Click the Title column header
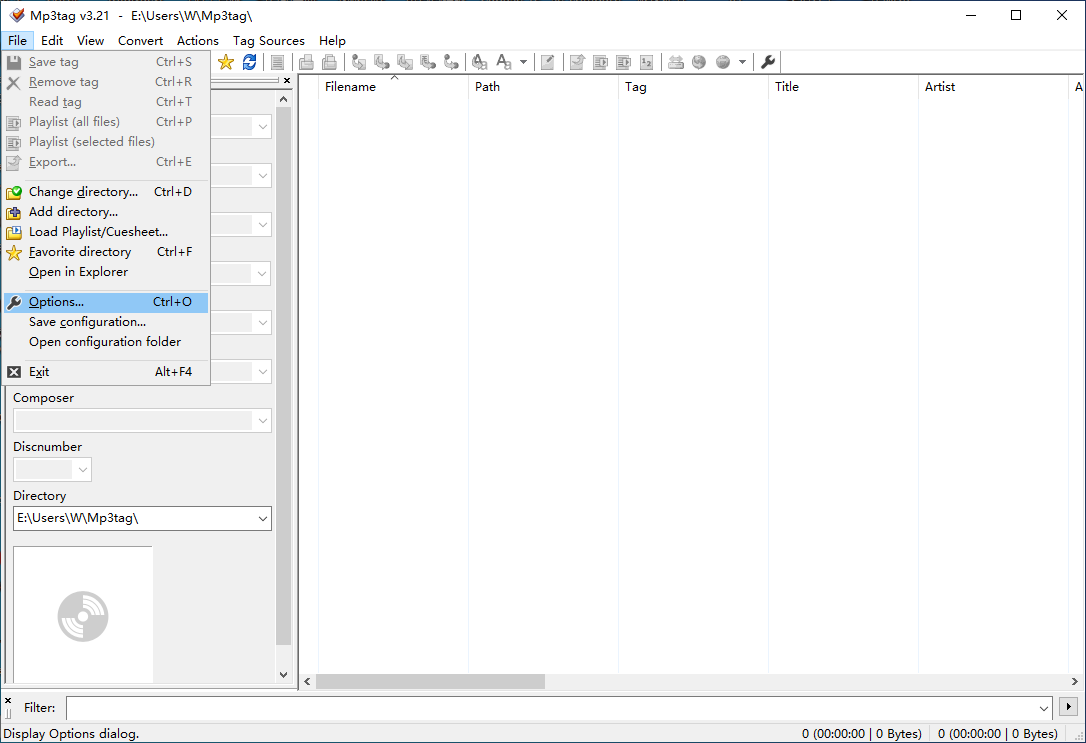This screenshot has height=743, width=1086. [x=844, y=87]
